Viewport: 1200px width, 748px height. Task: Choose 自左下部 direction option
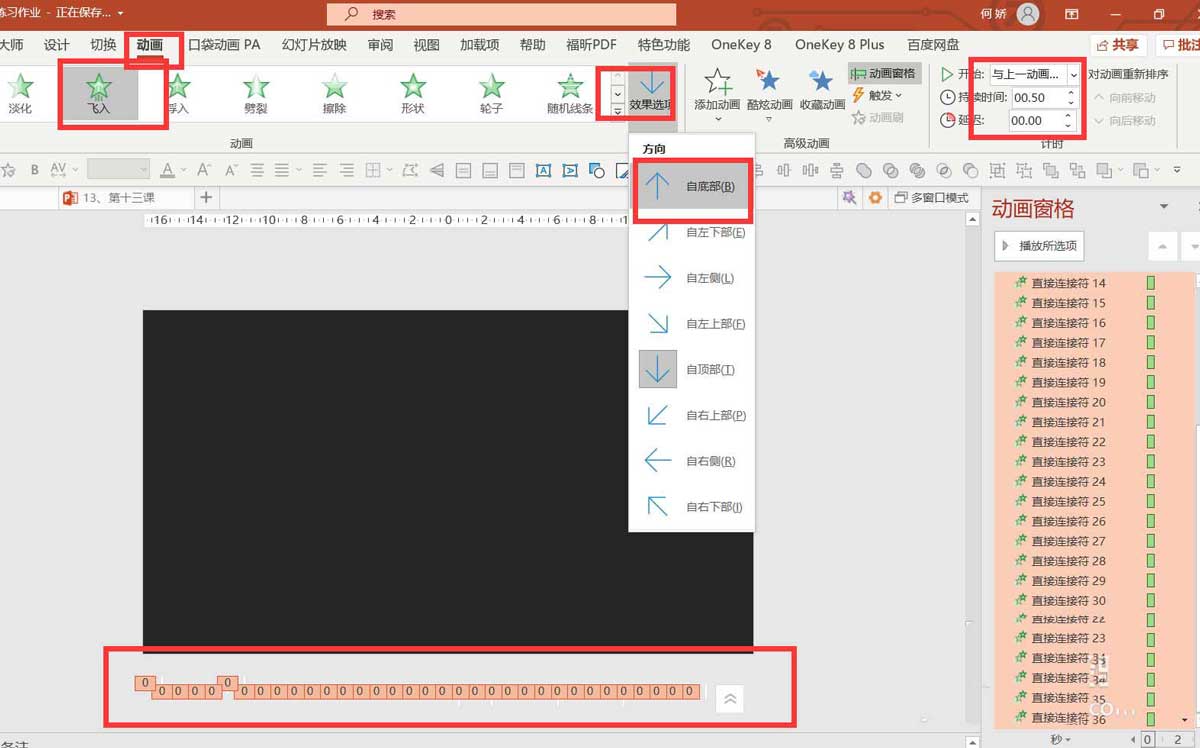click(692, 232)
